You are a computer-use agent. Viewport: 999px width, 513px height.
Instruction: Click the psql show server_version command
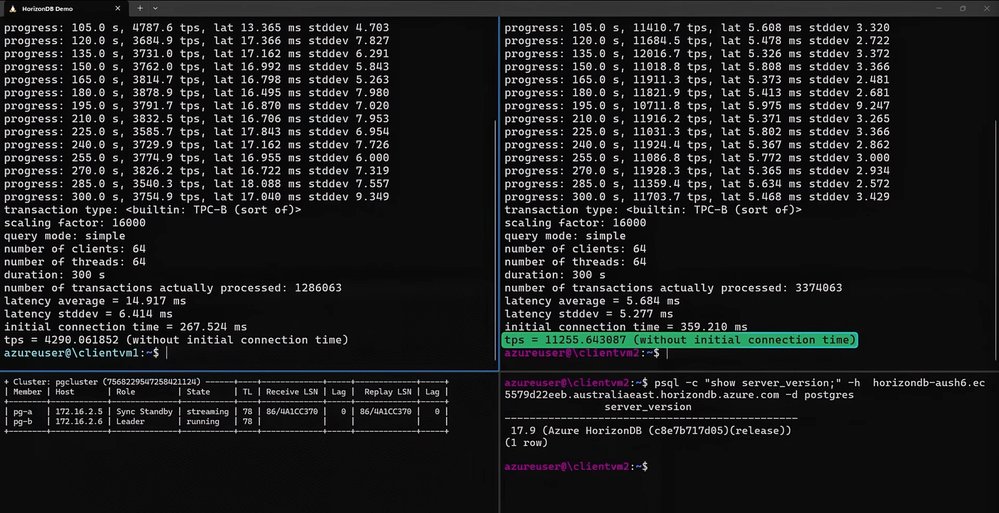pyautogui.click(x=745, y=389)
